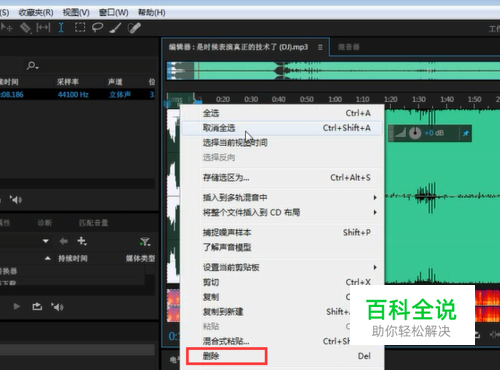Switch to the 诊断 panel tab
Viewport: 500px width, 370px height.
click(45, 223)
